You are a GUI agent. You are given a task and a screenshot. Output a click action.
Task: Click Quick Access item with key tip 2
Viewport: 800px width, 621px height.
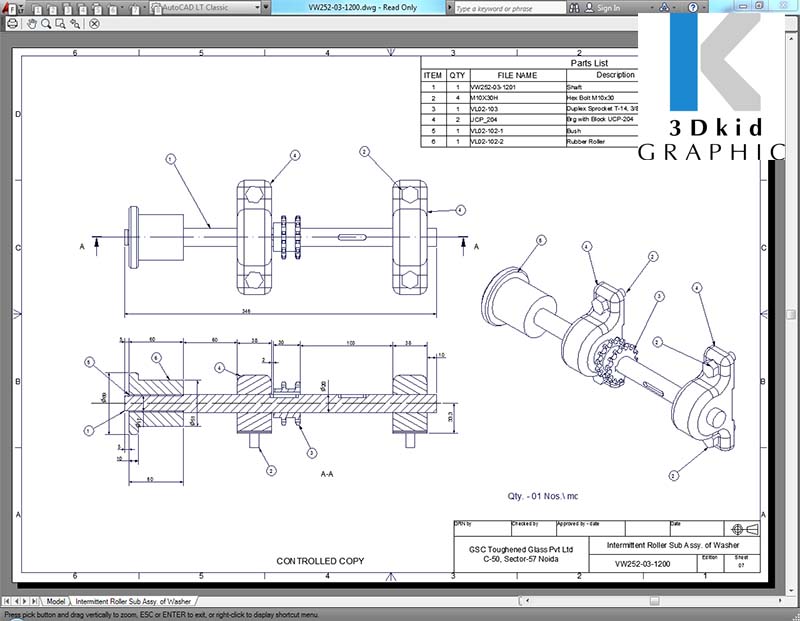52,9
